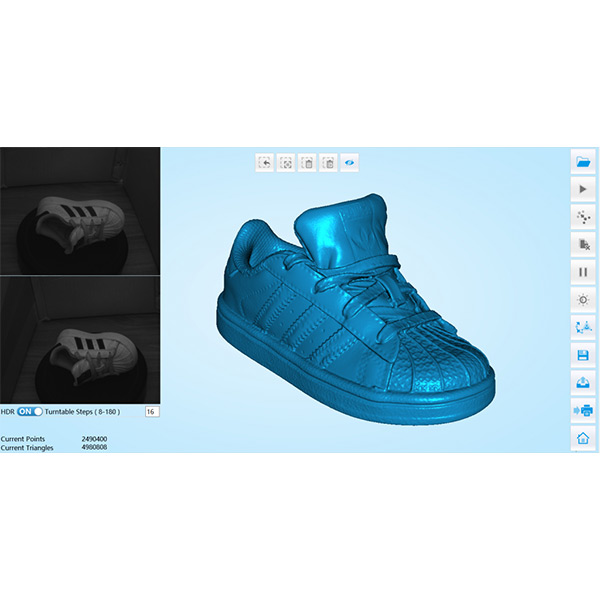This screenshot has width=600, height=600.
Task: Send model to 3D printer icon
Action: pos(583,411)
